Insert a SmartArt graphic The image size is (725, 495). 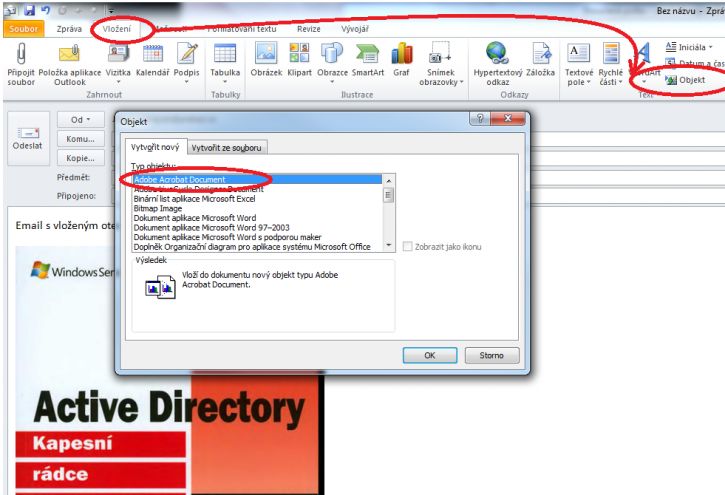(368, 60)
